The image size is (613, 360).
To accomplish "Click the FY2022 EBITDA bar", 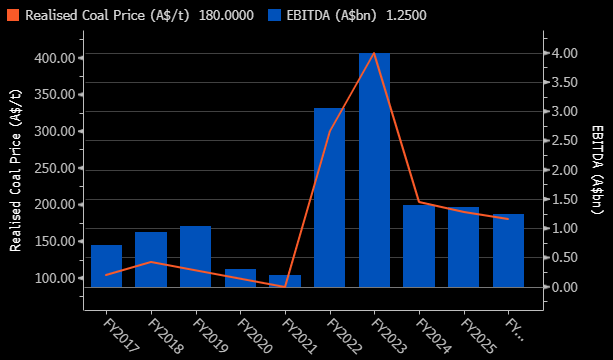I will pyautogui.click(x=330, y=197).
